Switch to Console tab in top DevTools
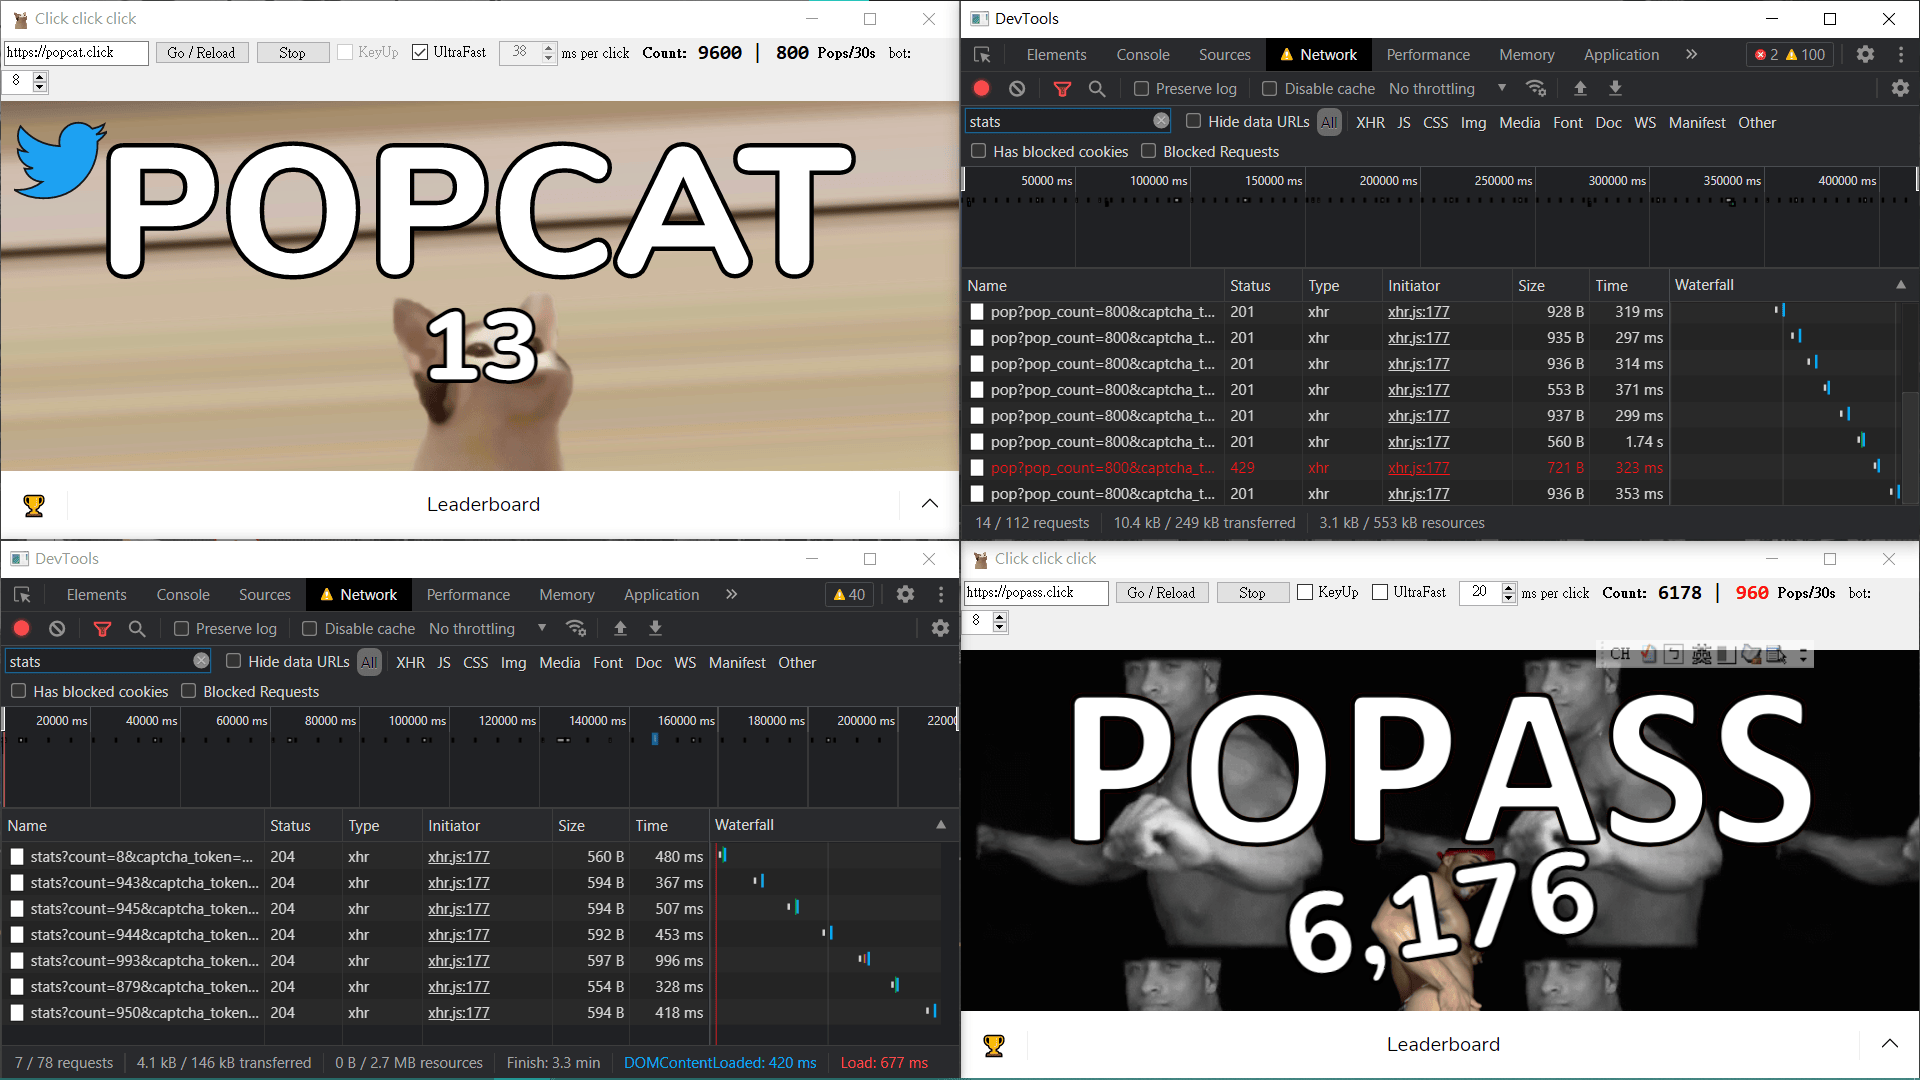 pyautogui.click(x=1143, y=55)
